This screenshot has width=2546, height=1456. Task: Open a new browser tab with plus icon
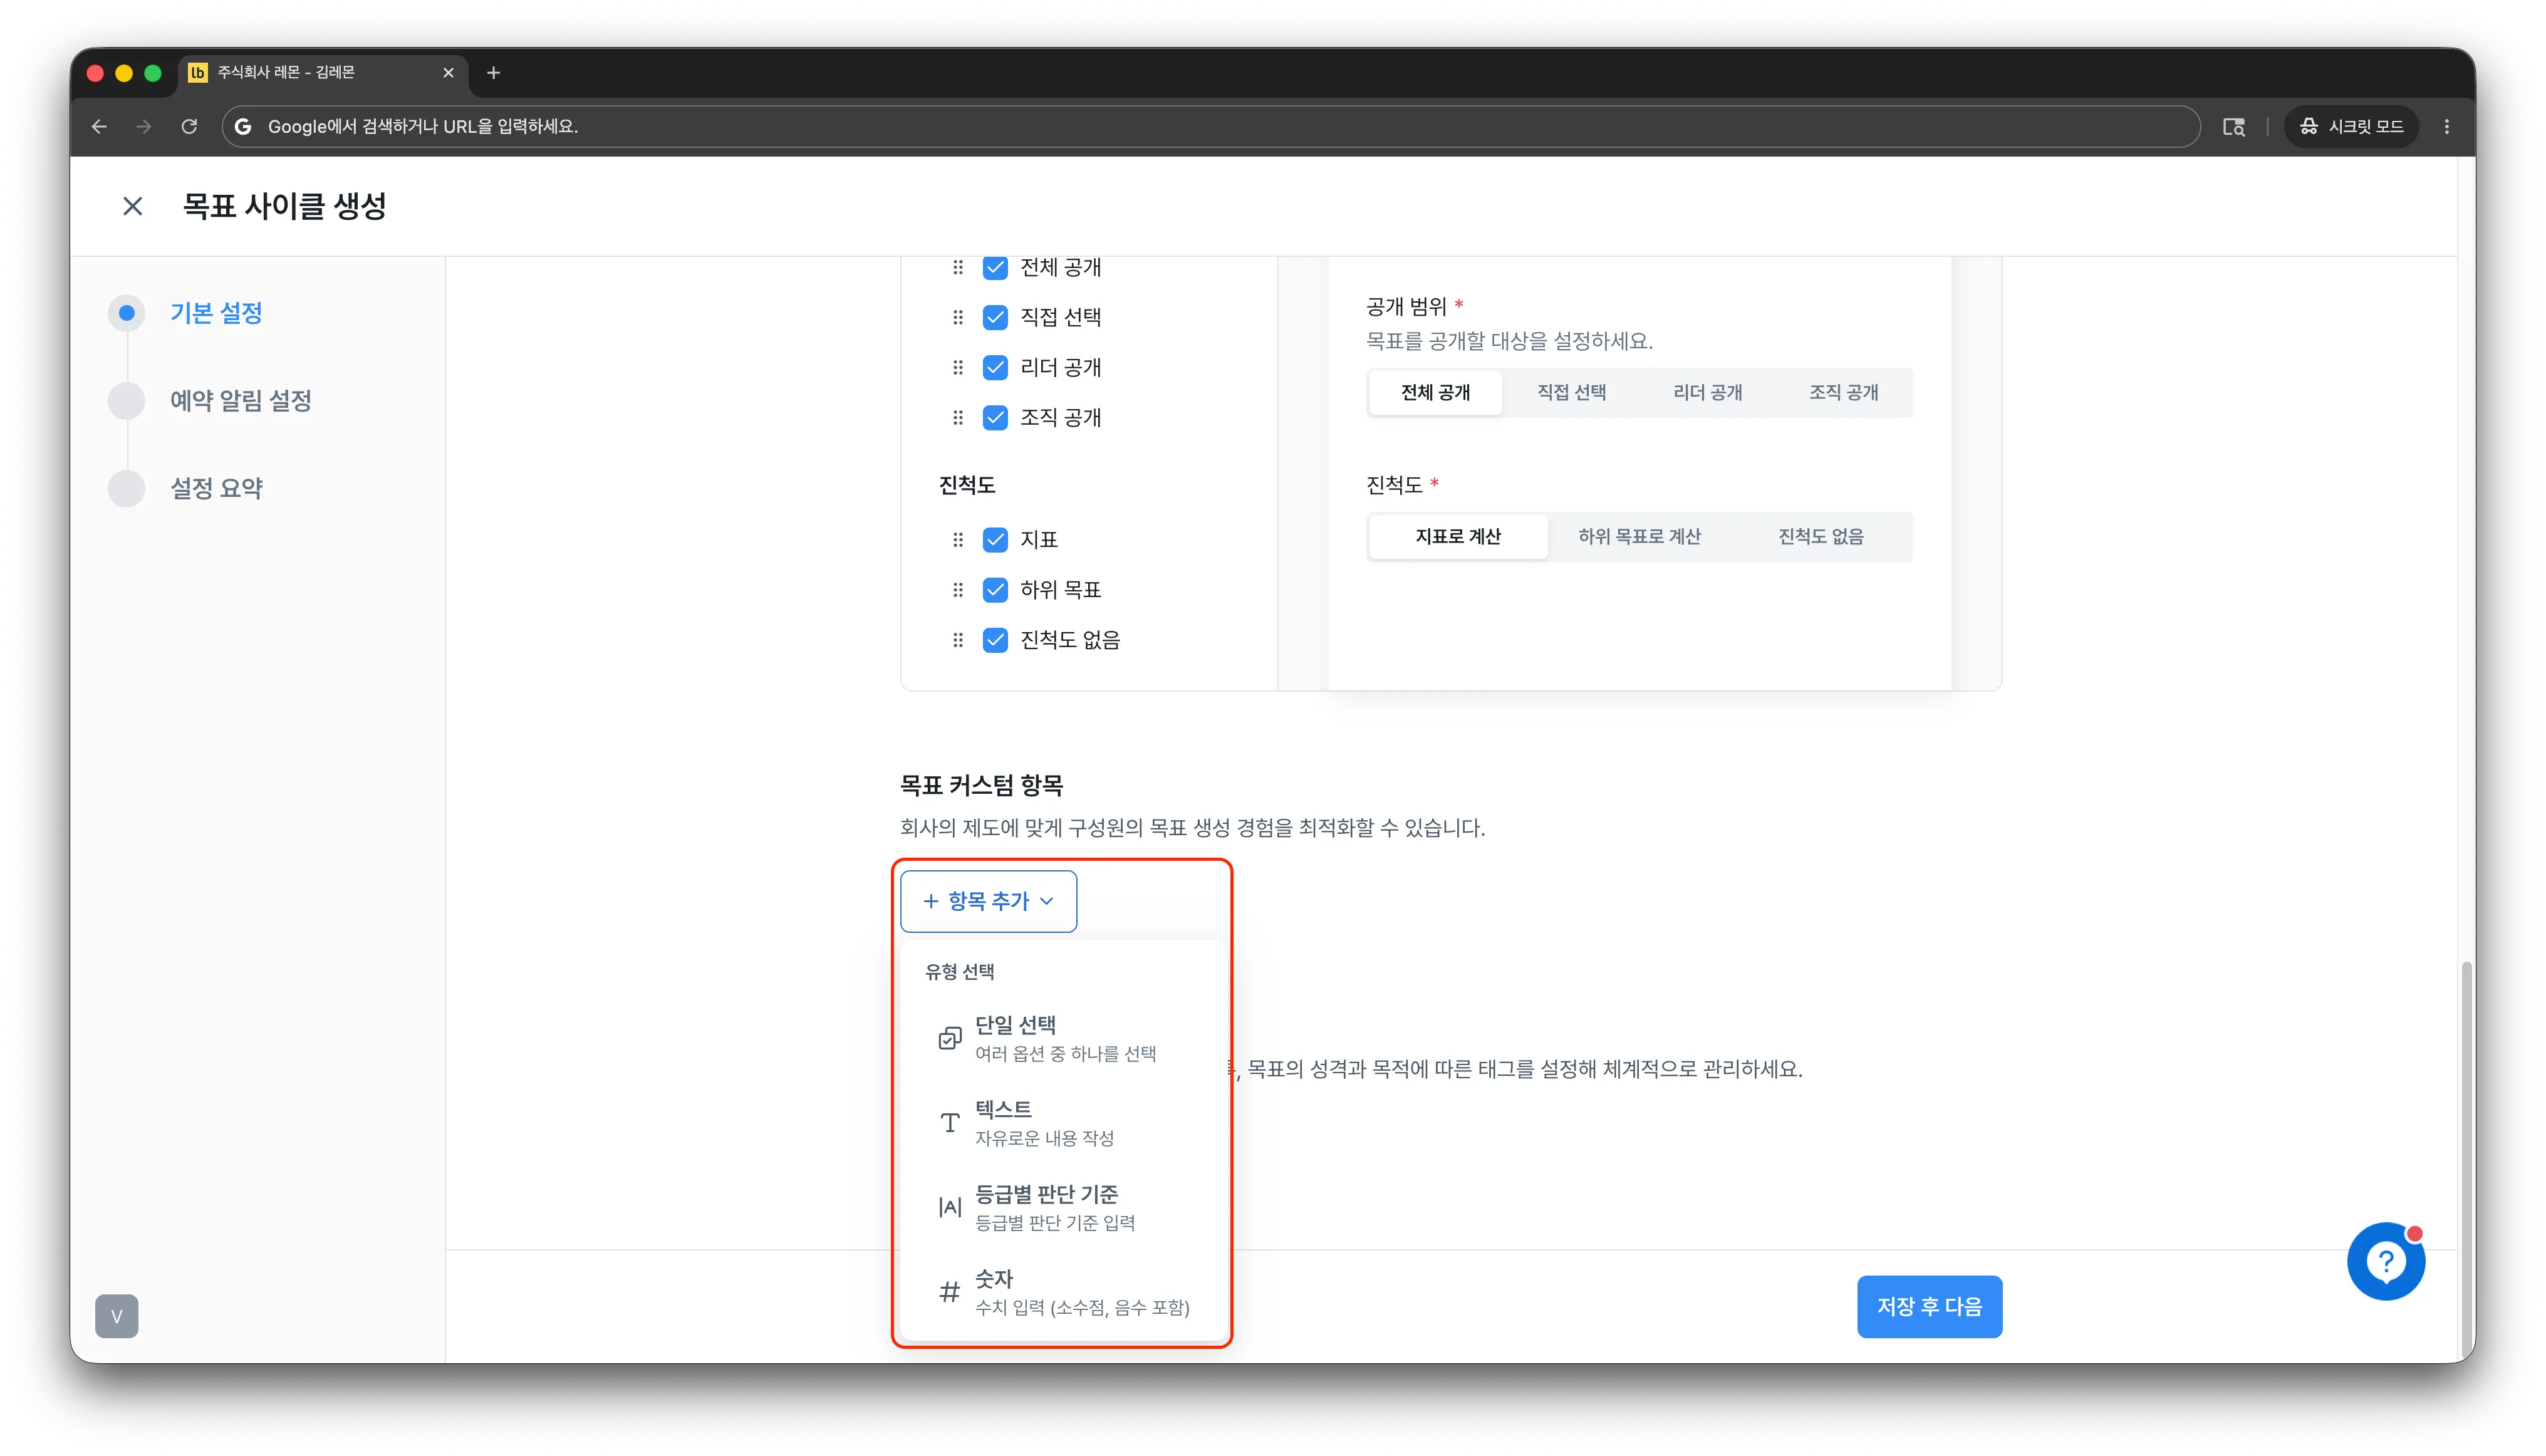click(x=493, y=72)
